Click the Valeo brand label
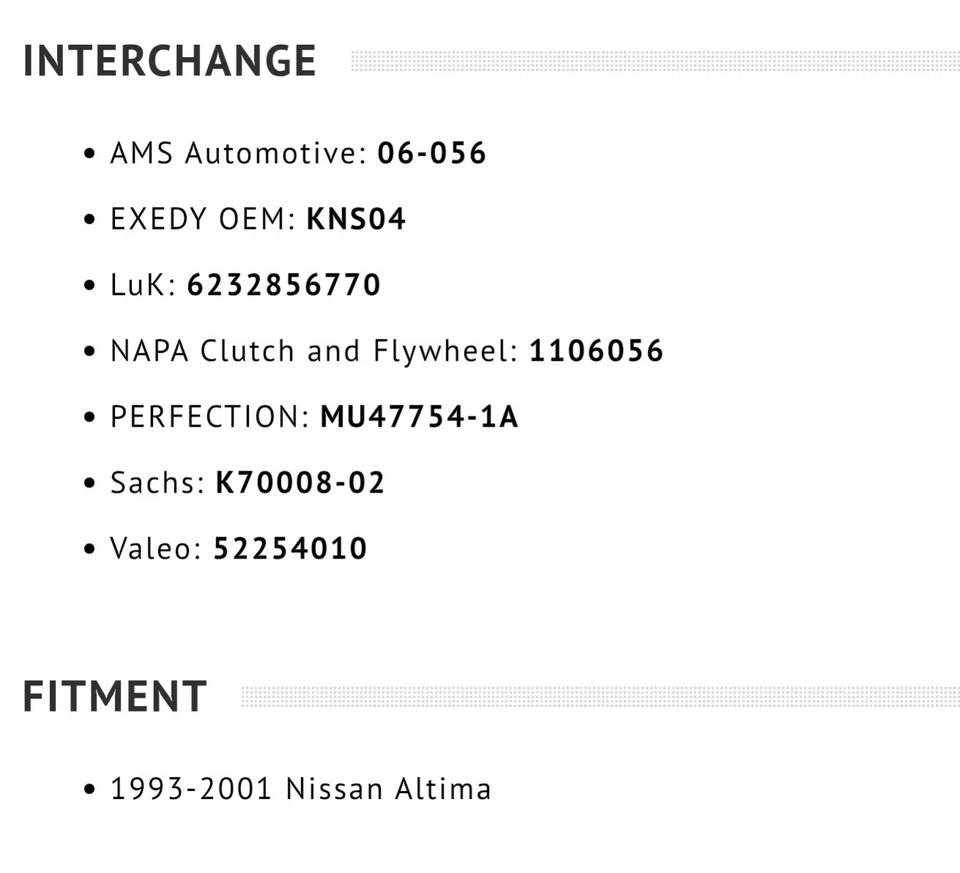 coord(156,549)
